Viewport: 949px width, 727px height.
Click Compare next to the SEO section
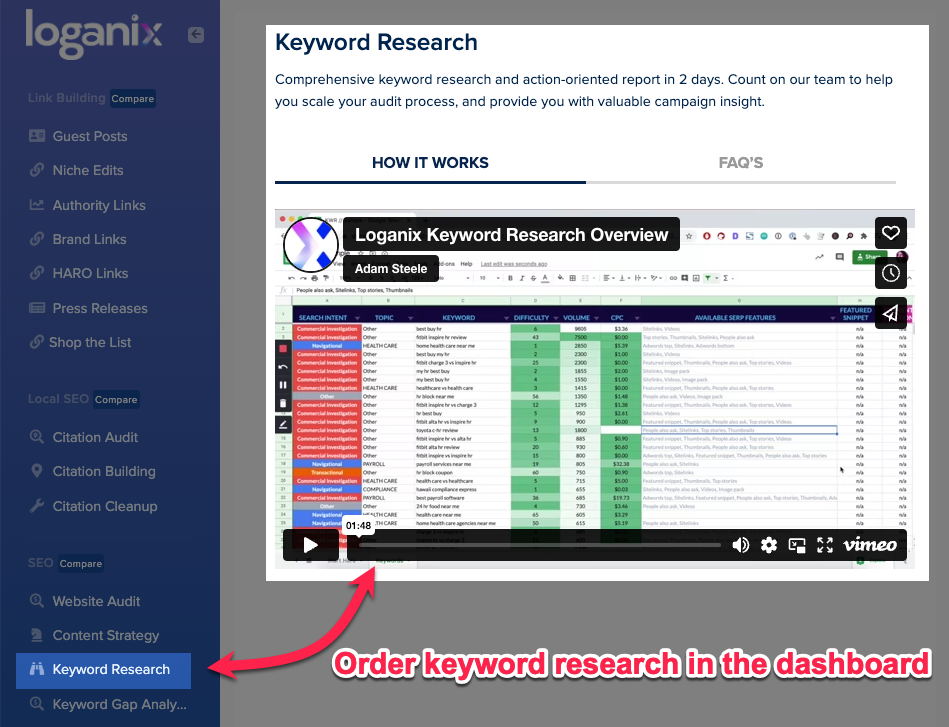tap(80, 564)
